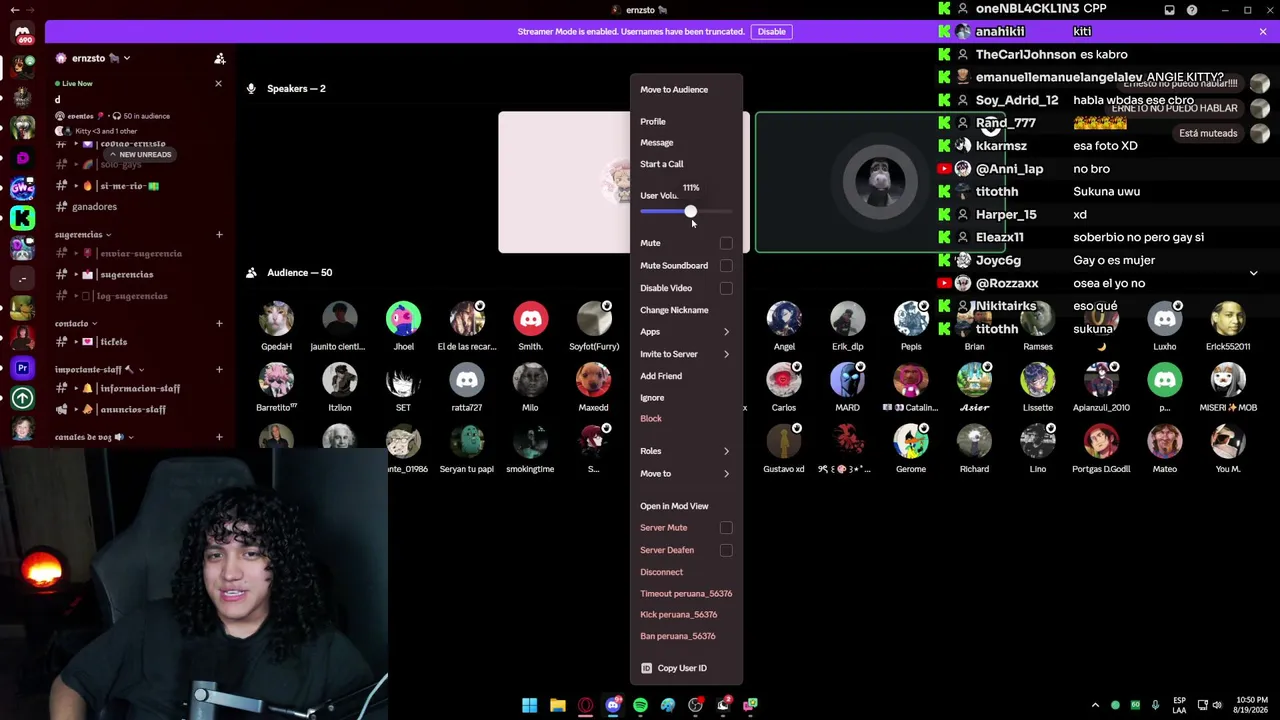Toggle the Mute checkbox in context menu
Viewport: 1280px width, 720px height.
point(726,243)
